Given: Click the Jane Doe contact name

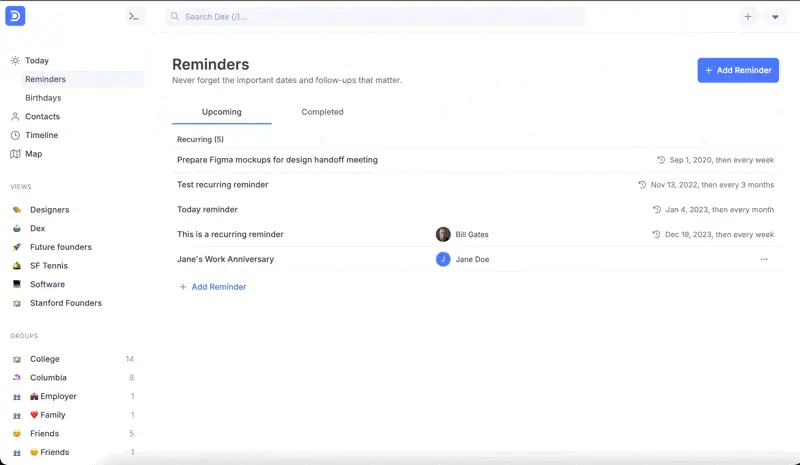Looking at the screenshot, I should point(472,259).
